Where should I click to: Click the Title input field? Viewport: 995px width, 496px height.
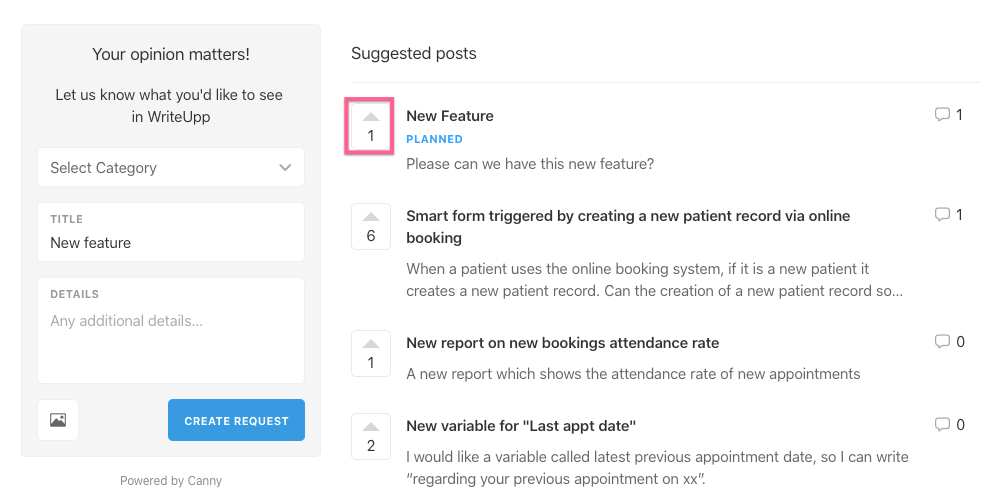click(x=171, y=232)
